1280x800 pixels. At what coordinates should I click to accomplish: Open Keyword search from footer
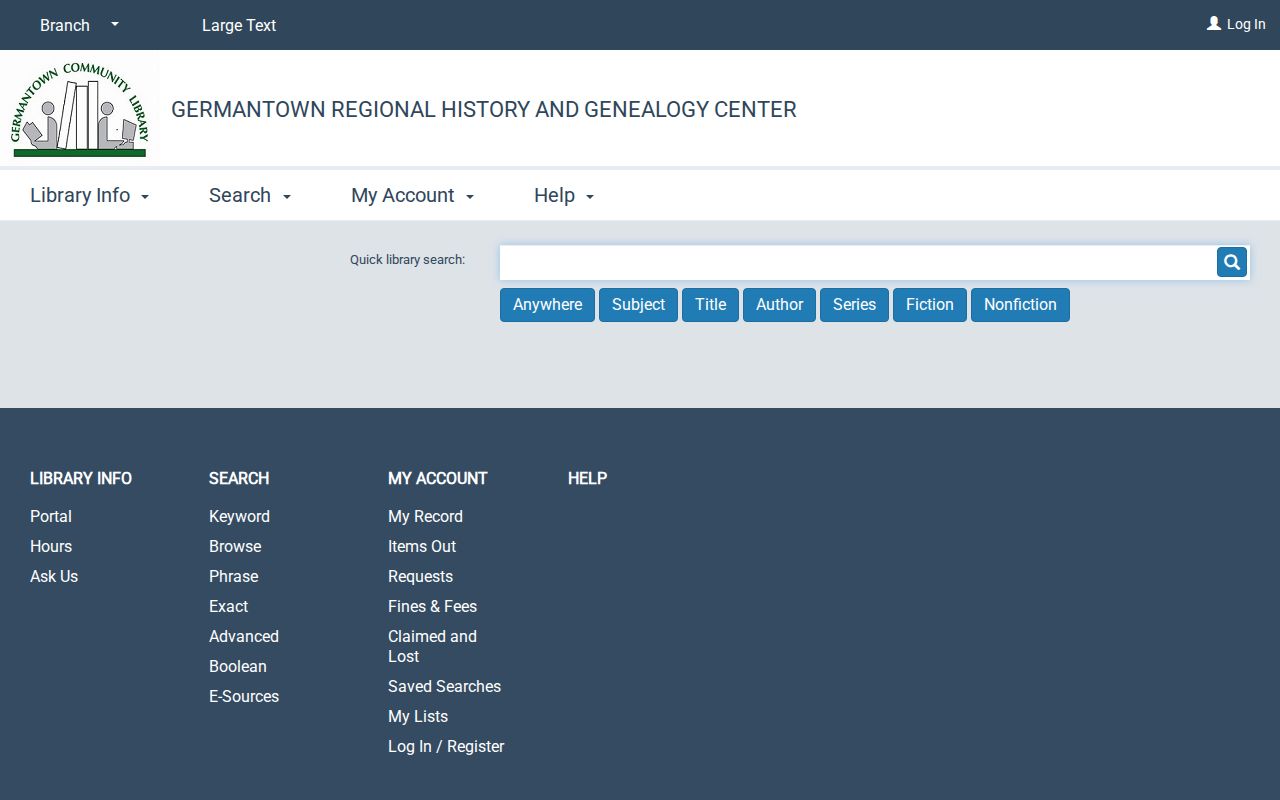tap(239, 516)
